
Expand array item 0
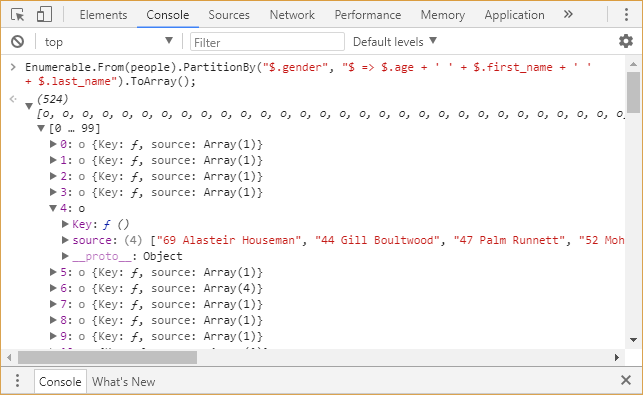coord(53,144)
